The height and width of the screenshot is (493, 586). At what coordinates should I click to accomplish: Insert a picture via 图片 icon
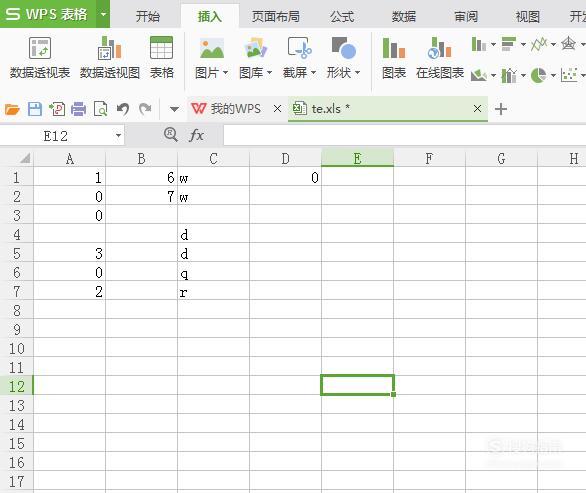pyautogui.click(x=212, y=49)
